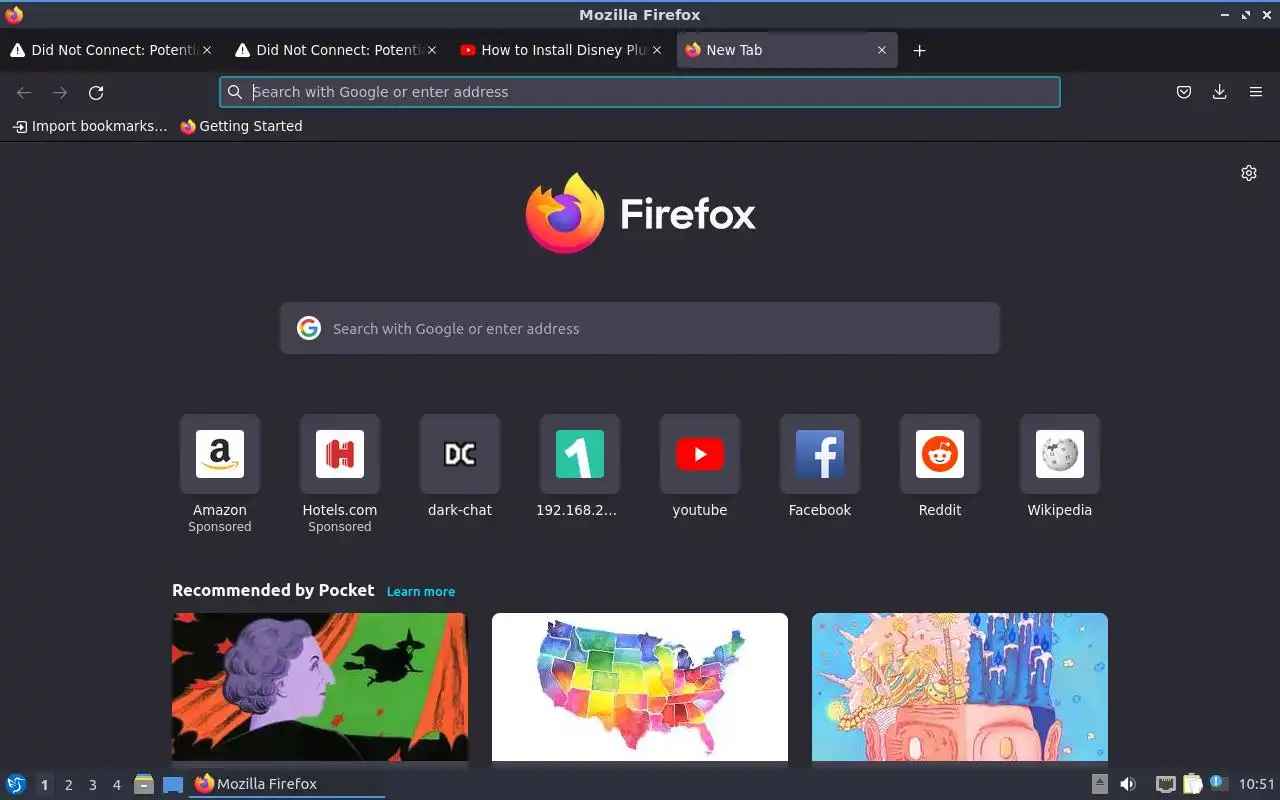The image size is (1280, 800).
Task: Focus the address bar field
Action: (640, 92)
